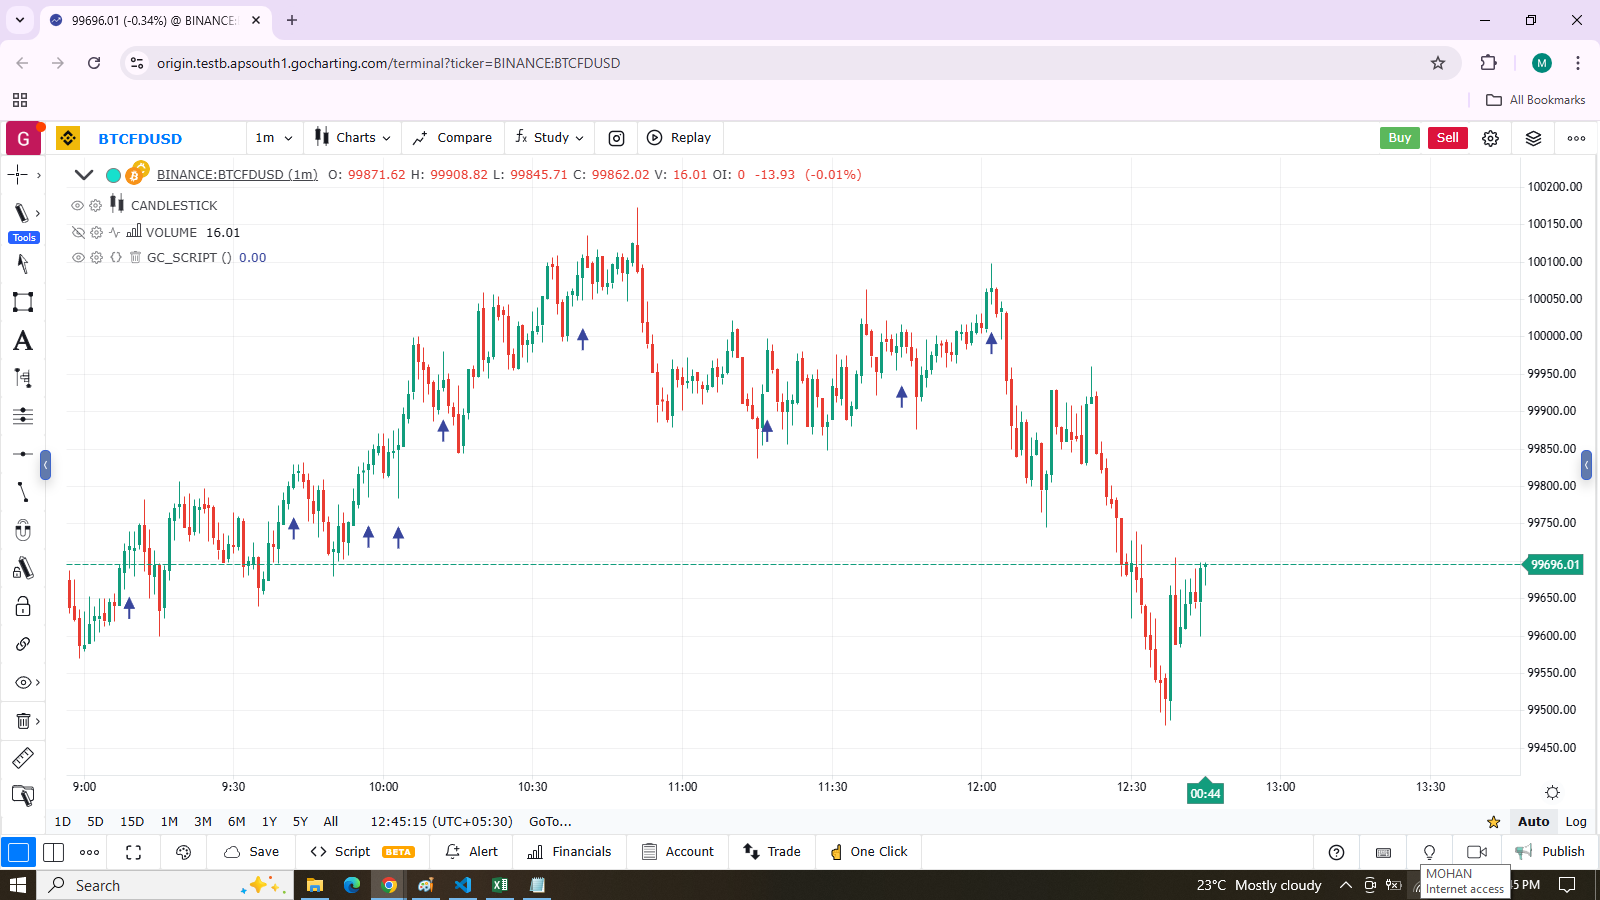The width and height of the screenshot is (1600, 900).
Task: Click the Windows taskbar Search box
Action: (x=150, y=885)
